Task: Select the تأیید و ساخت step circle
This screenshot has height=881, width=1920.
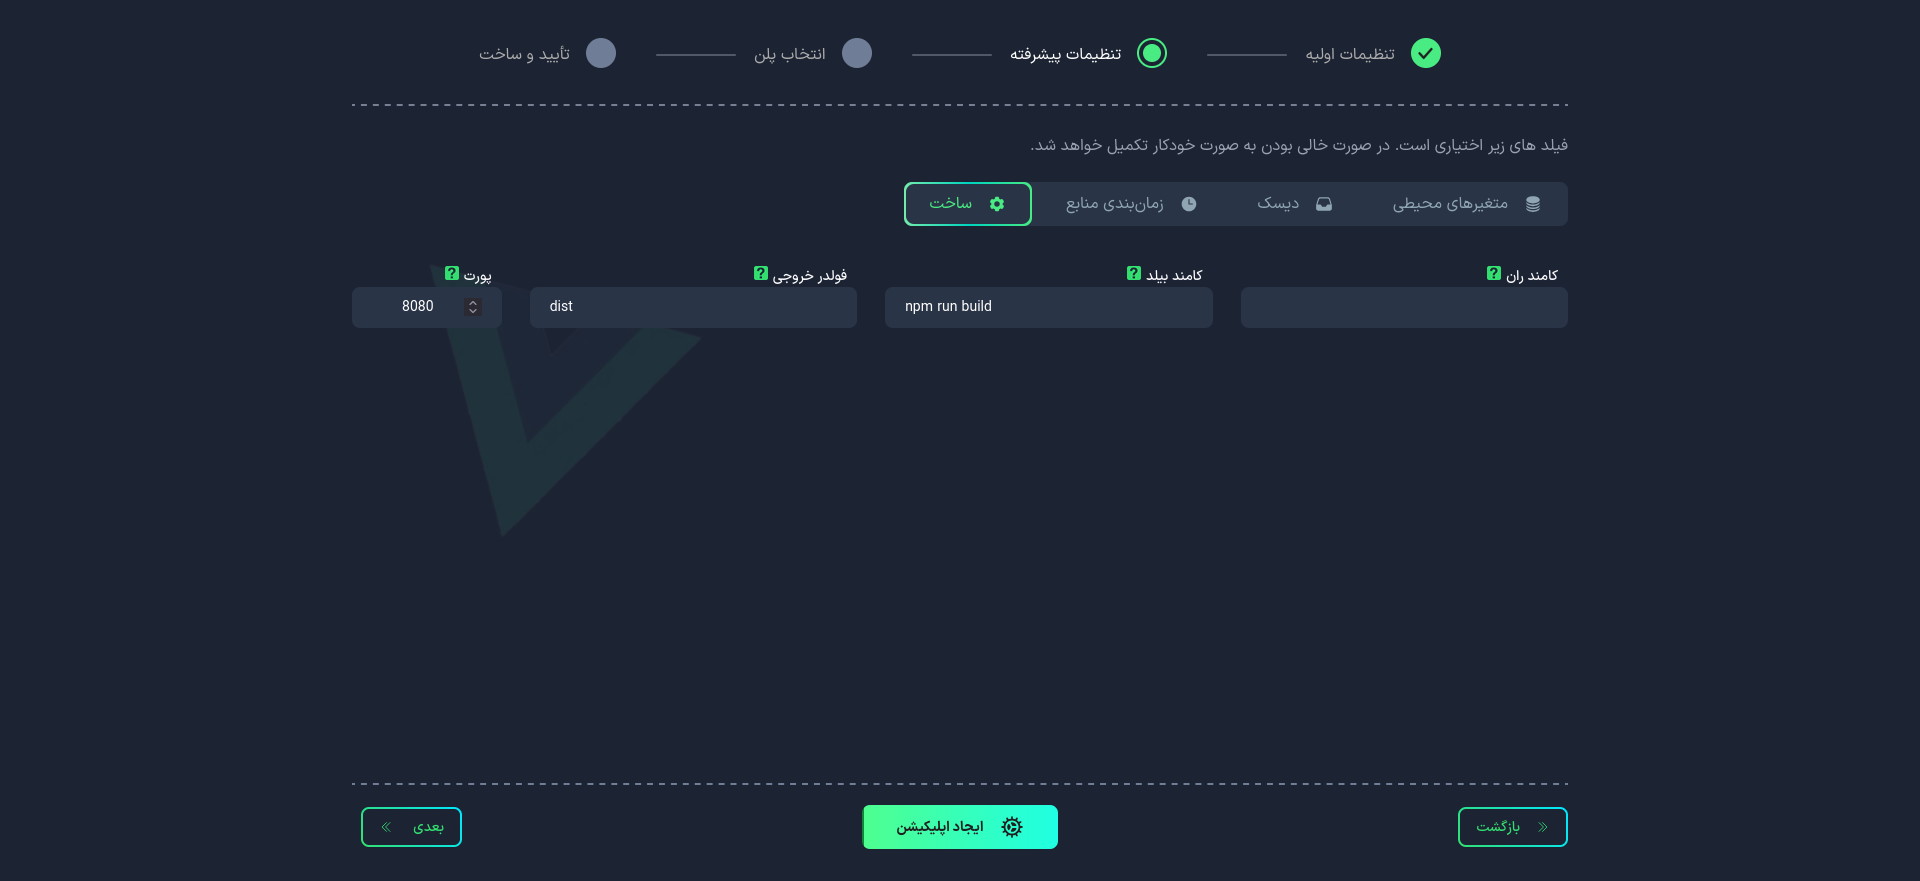Action: click(x=600, y=53)
